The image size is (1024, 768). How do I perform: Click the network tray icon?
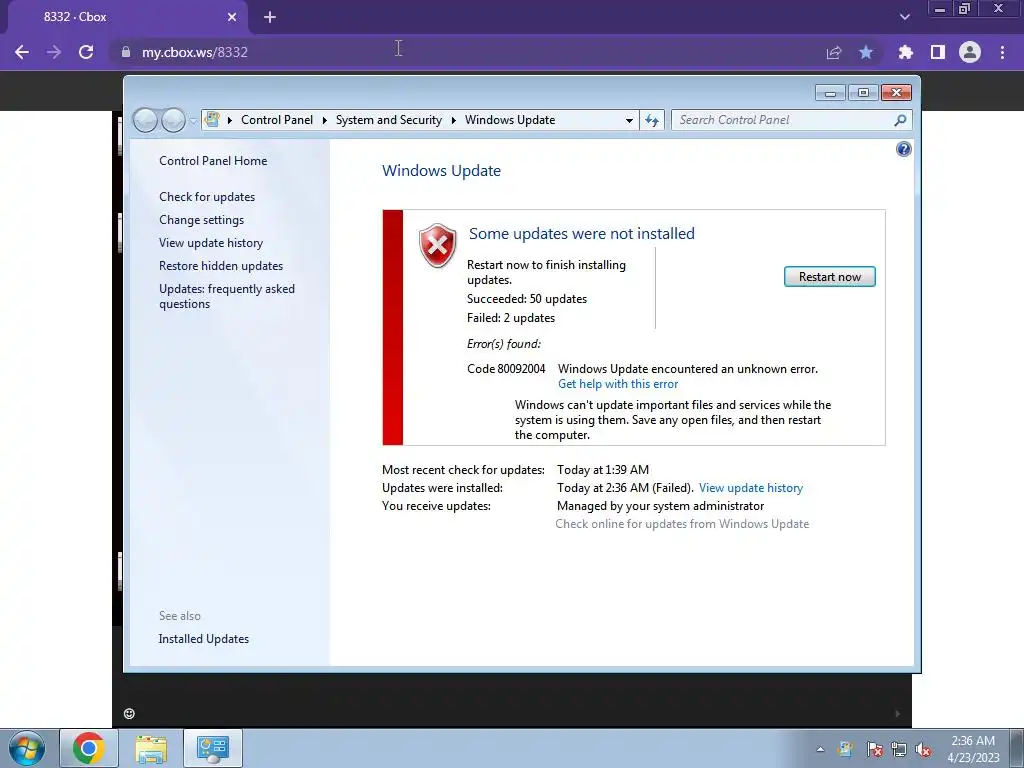[x=899, y=749]
